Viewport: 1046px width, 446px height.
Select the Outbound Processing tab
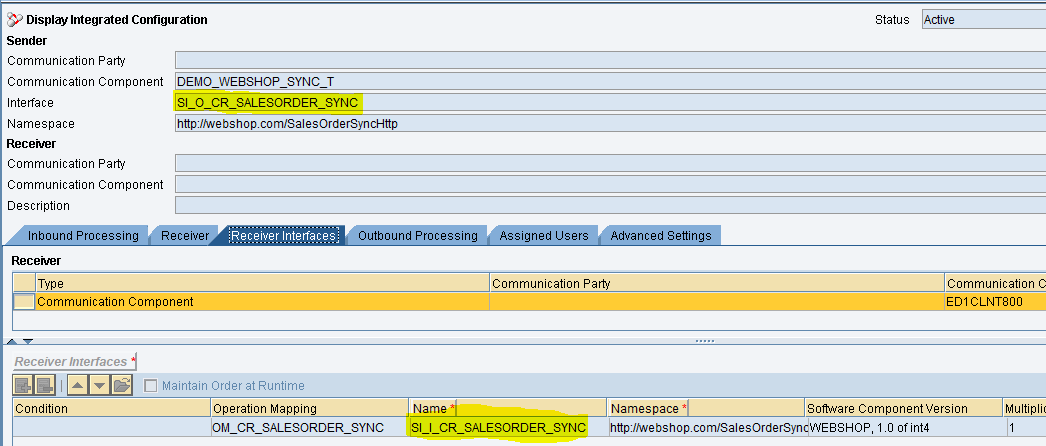[x=417, y=236]
